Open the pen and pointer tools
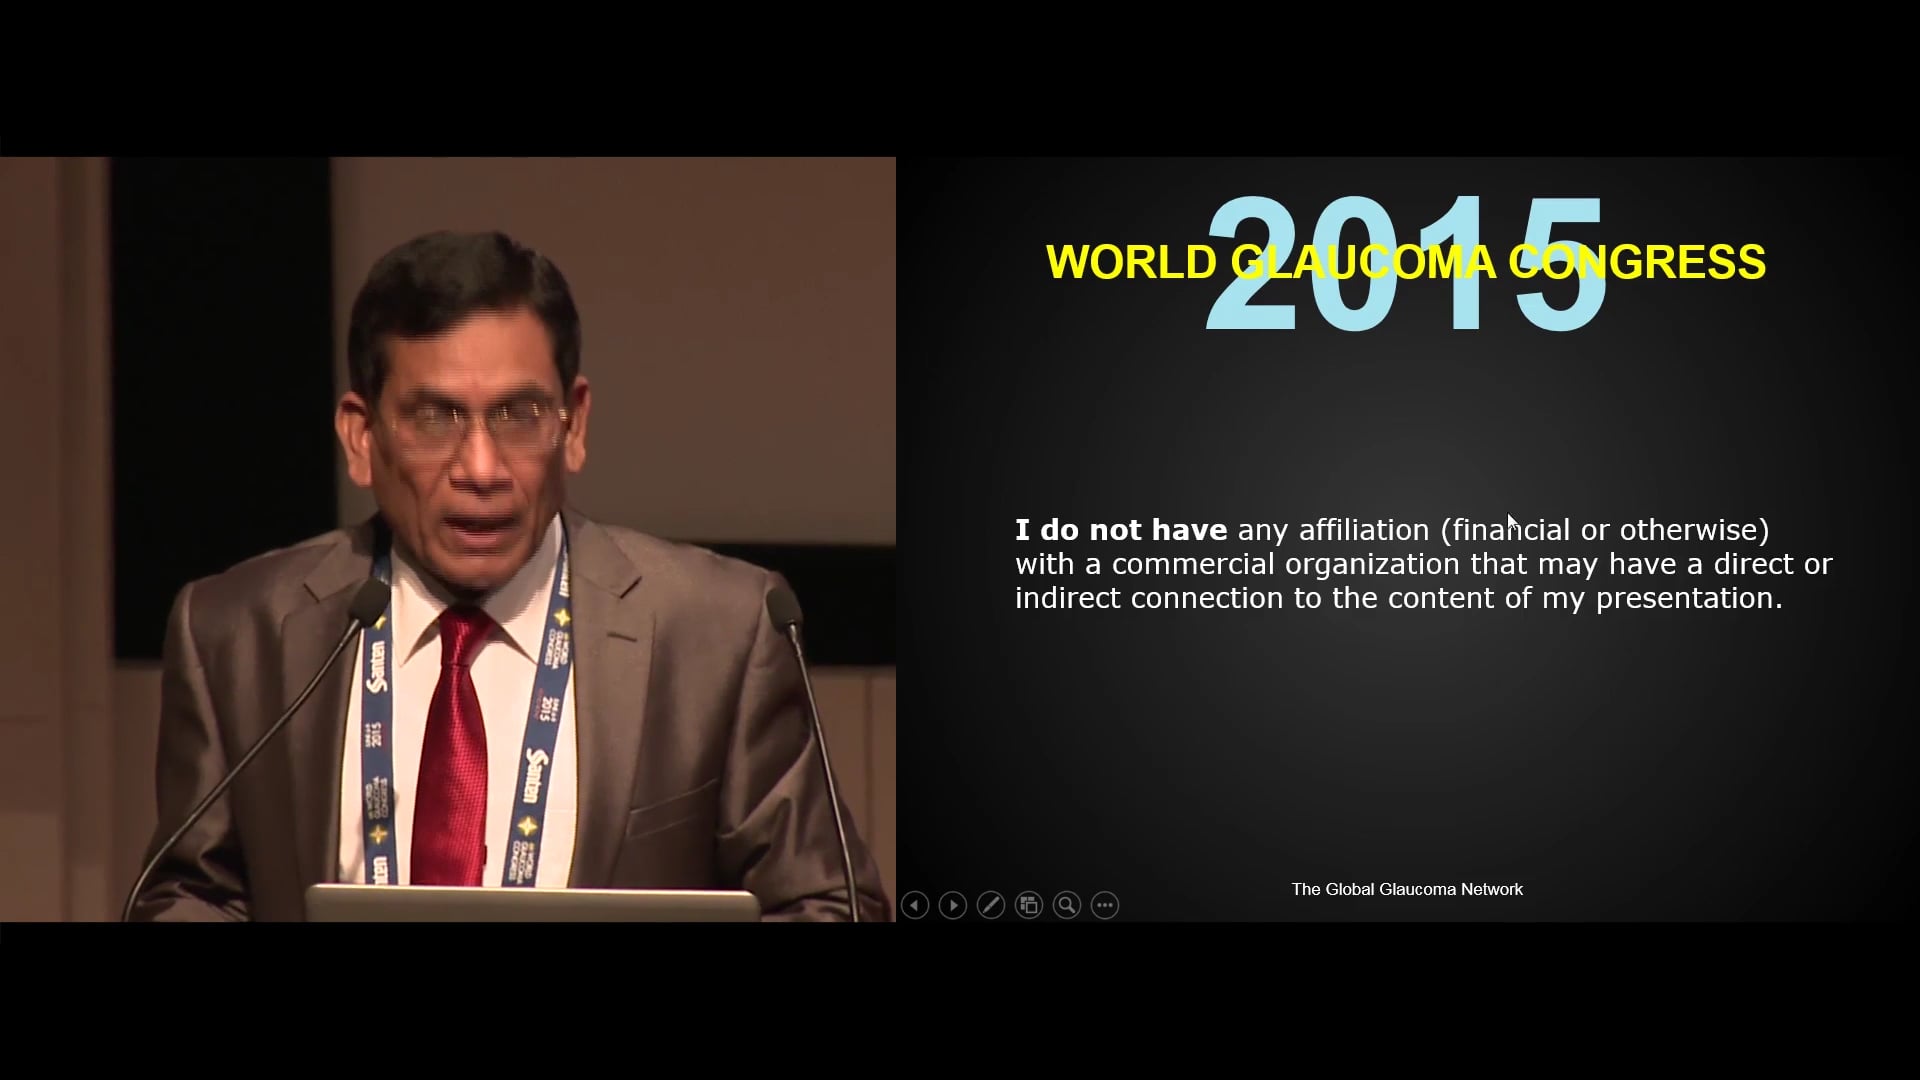Viewport: 1920px width, 1080px height. tap(990, 905)
